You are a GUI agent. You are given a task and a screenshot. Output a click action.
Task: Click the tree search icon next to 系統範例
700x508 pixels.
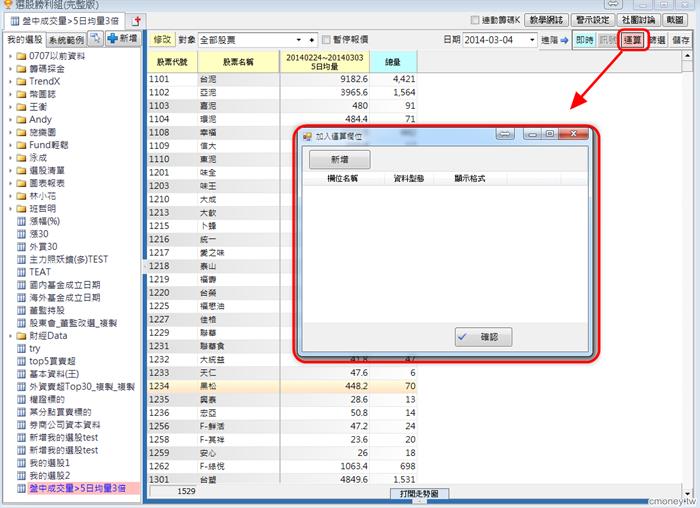click(95, 39)
